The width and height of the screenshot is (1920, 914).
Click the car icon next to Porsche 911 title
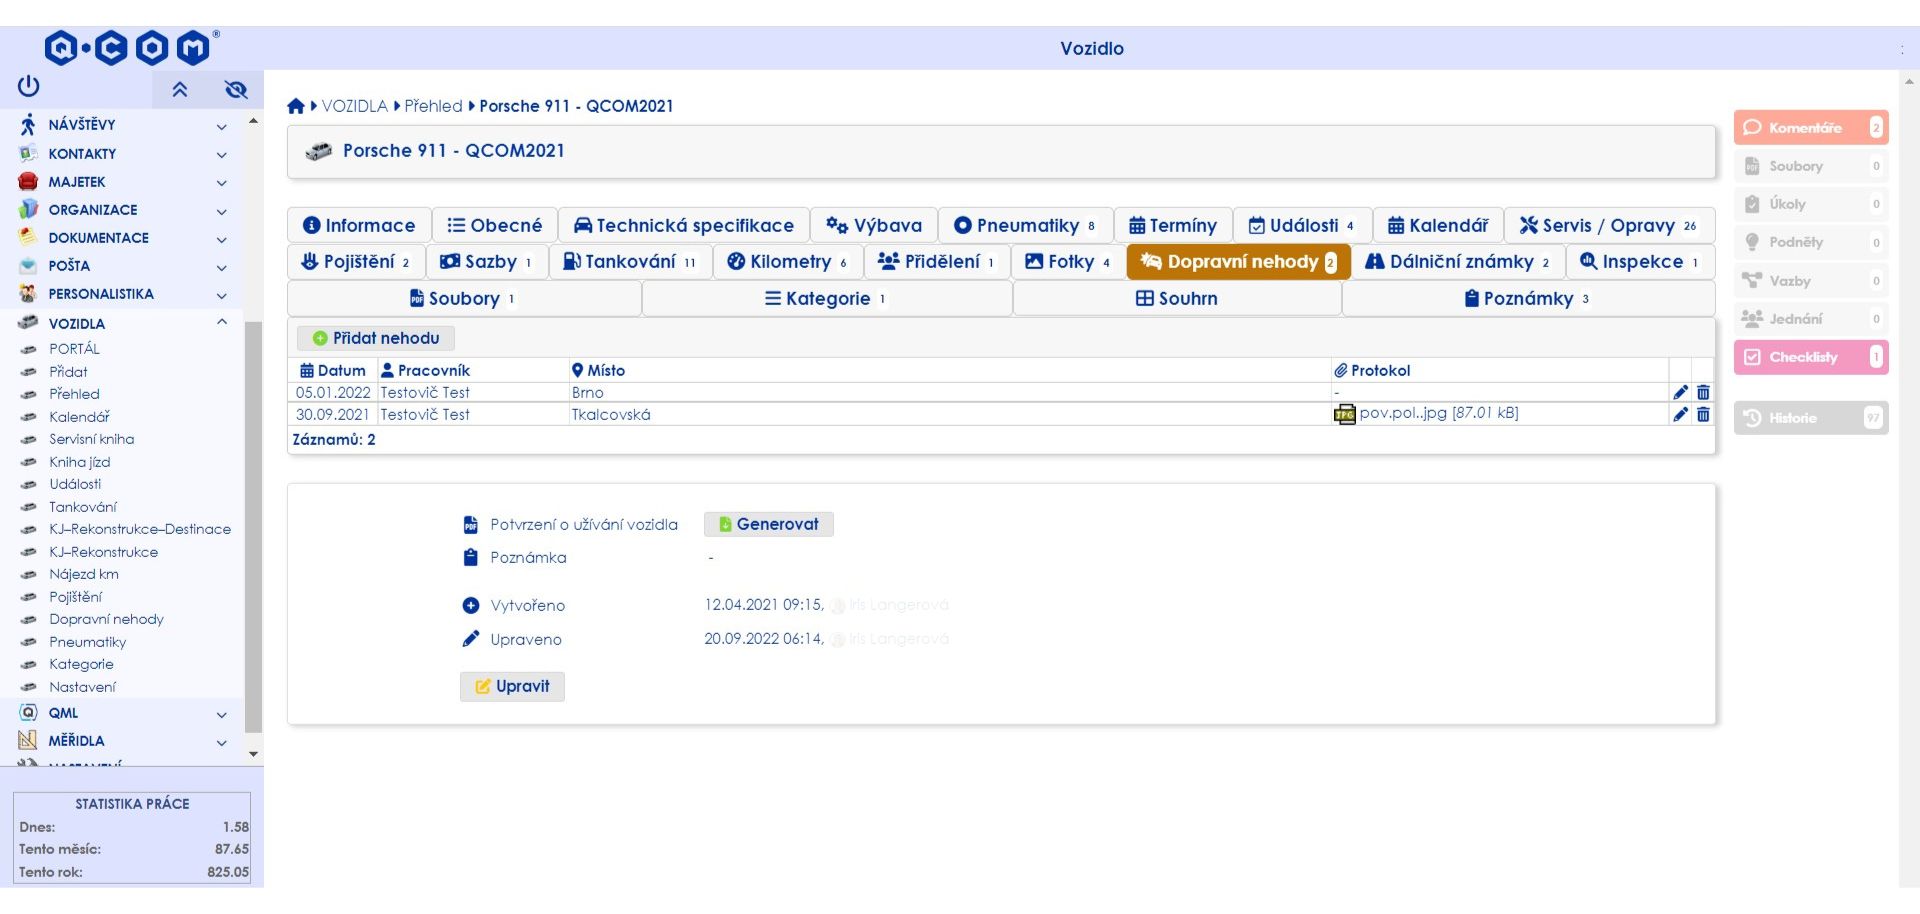pyautogui.click(x=318, y=151)
